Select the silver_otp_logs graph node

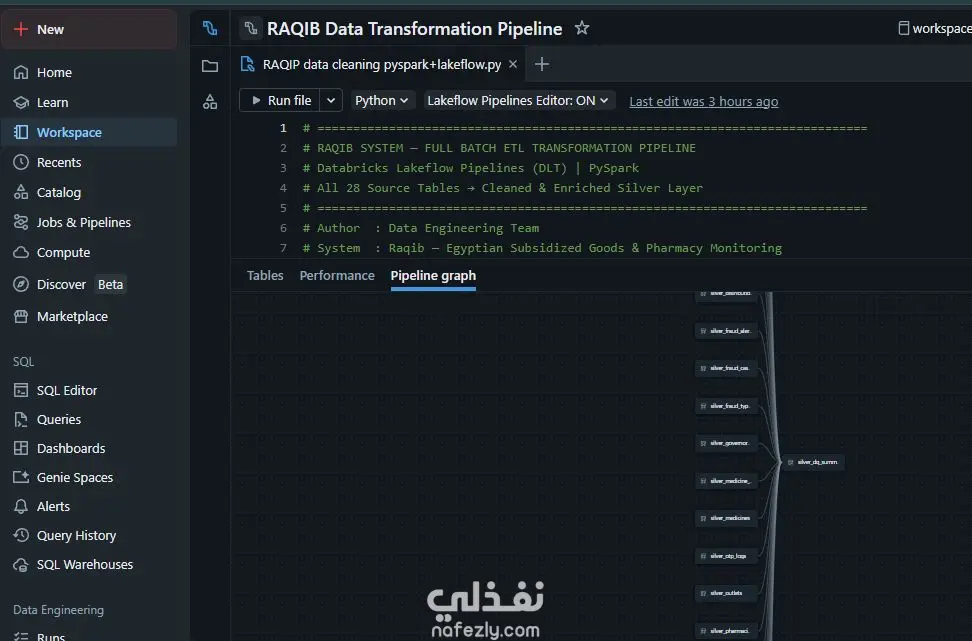726,556
